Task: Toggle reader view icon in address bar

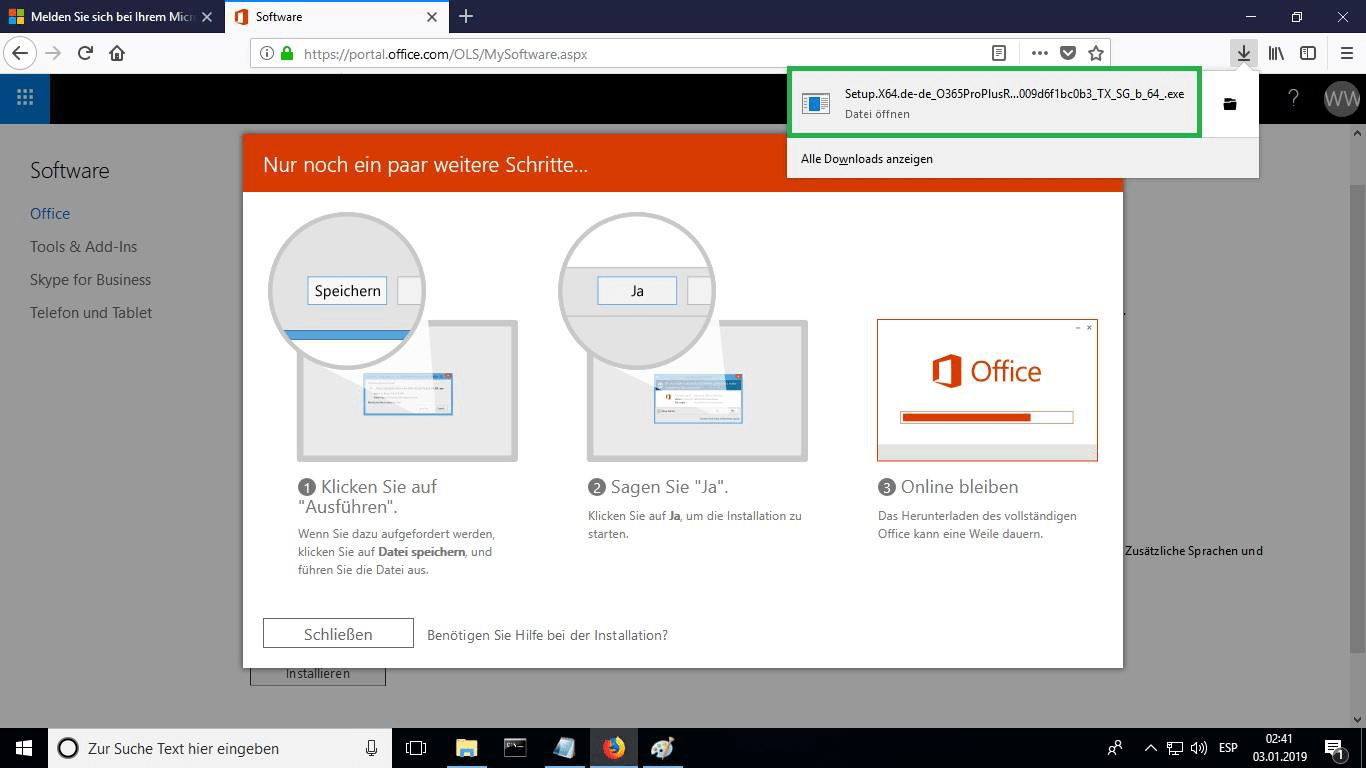Action: click(998, 54)
